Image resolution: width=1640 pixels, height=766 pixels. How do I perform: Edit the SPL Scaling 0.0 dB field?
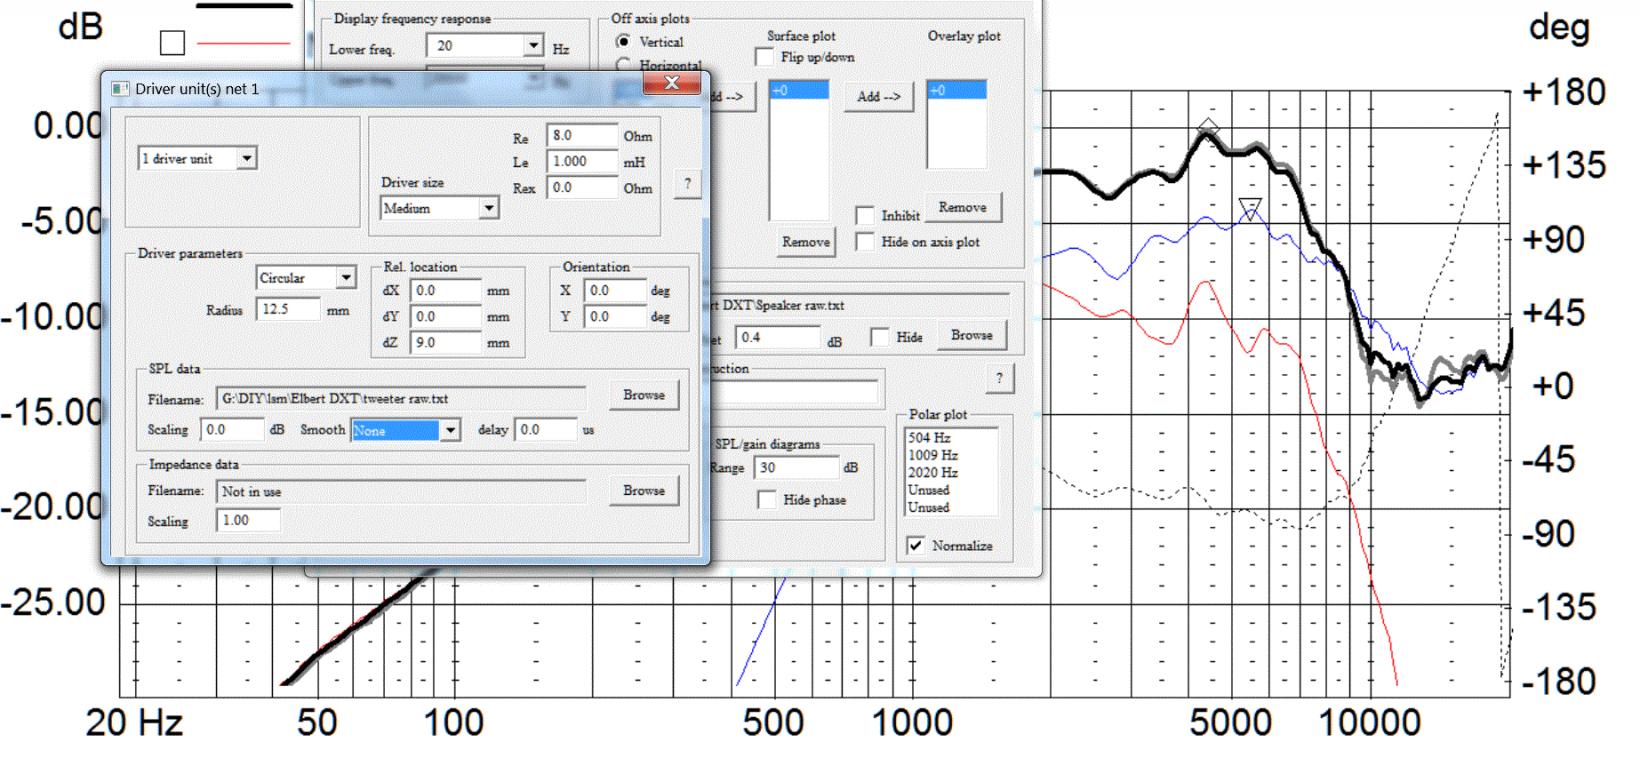232,429
